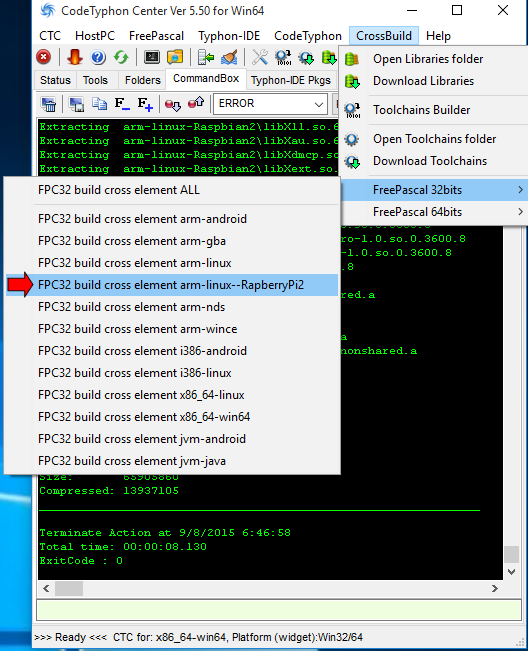Click the orange down-arrow update icon

click(x=75, y=57)
